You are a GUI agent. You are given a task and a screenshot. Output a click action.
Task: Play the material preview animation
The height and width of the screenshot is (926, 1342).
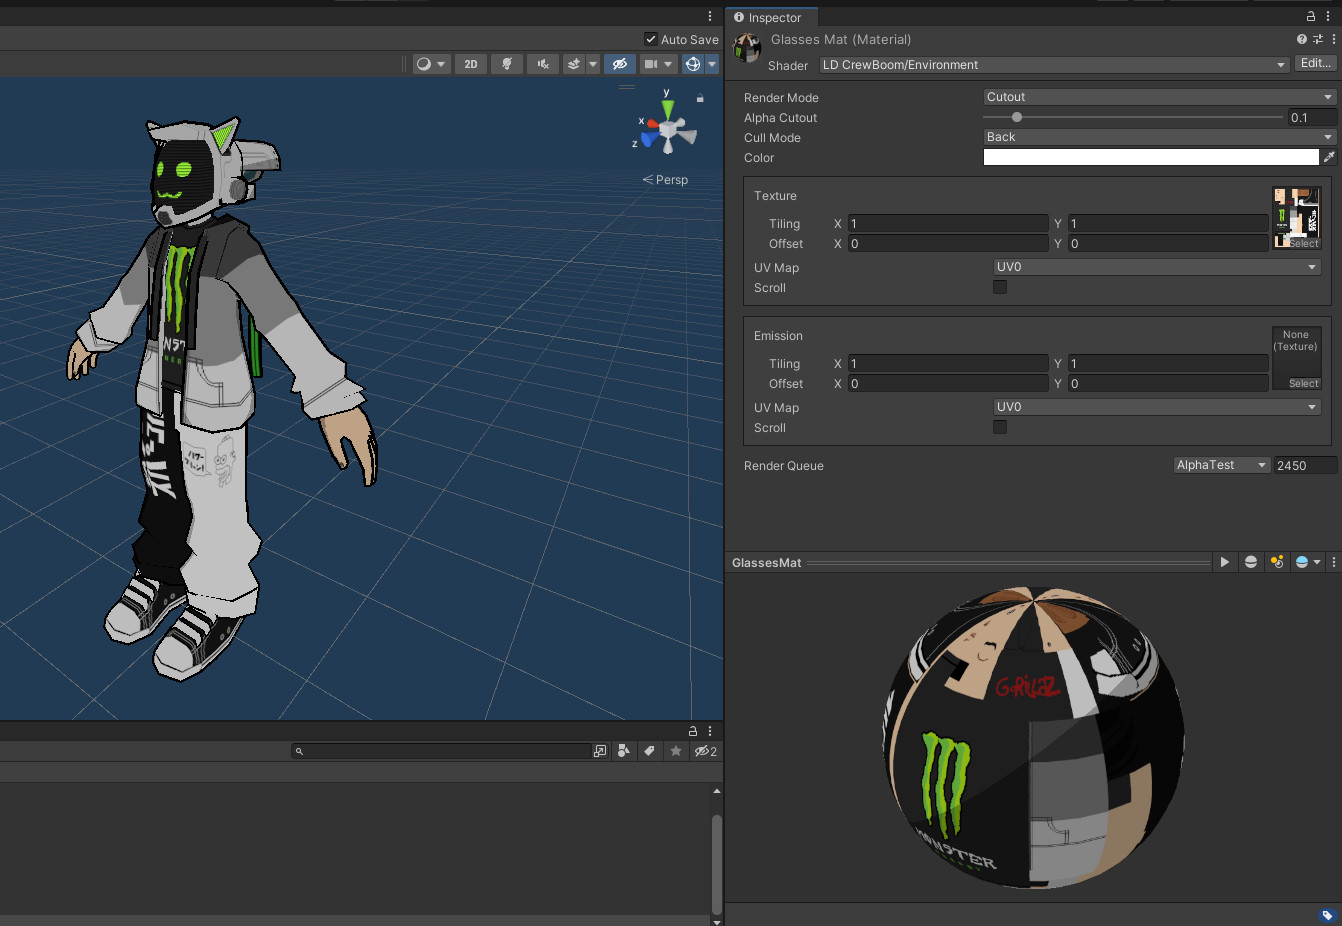1224,562
